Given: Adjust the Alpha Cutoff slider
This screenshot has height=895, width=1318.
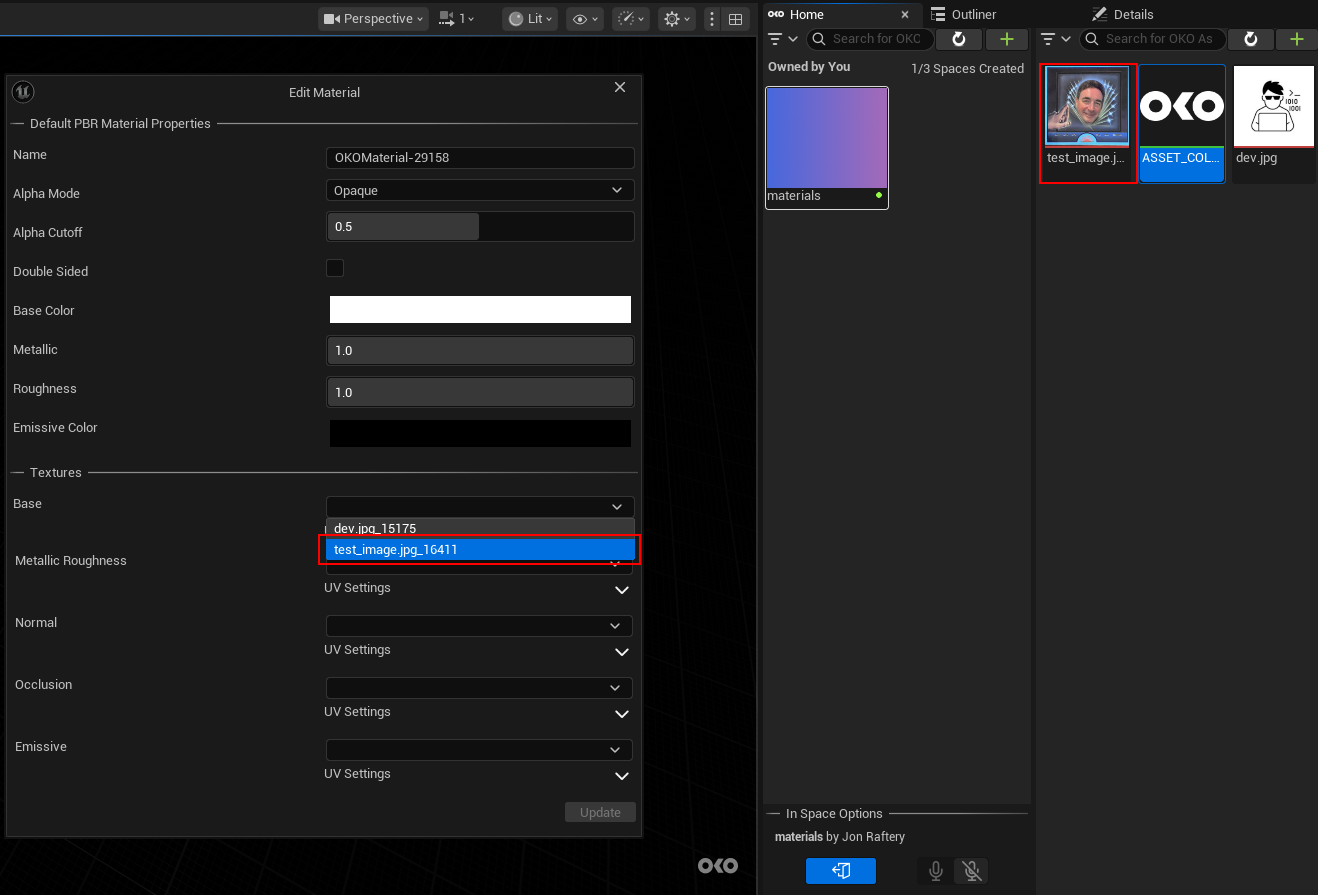Looking at the screenshot, I should click(x=480, y=226).
